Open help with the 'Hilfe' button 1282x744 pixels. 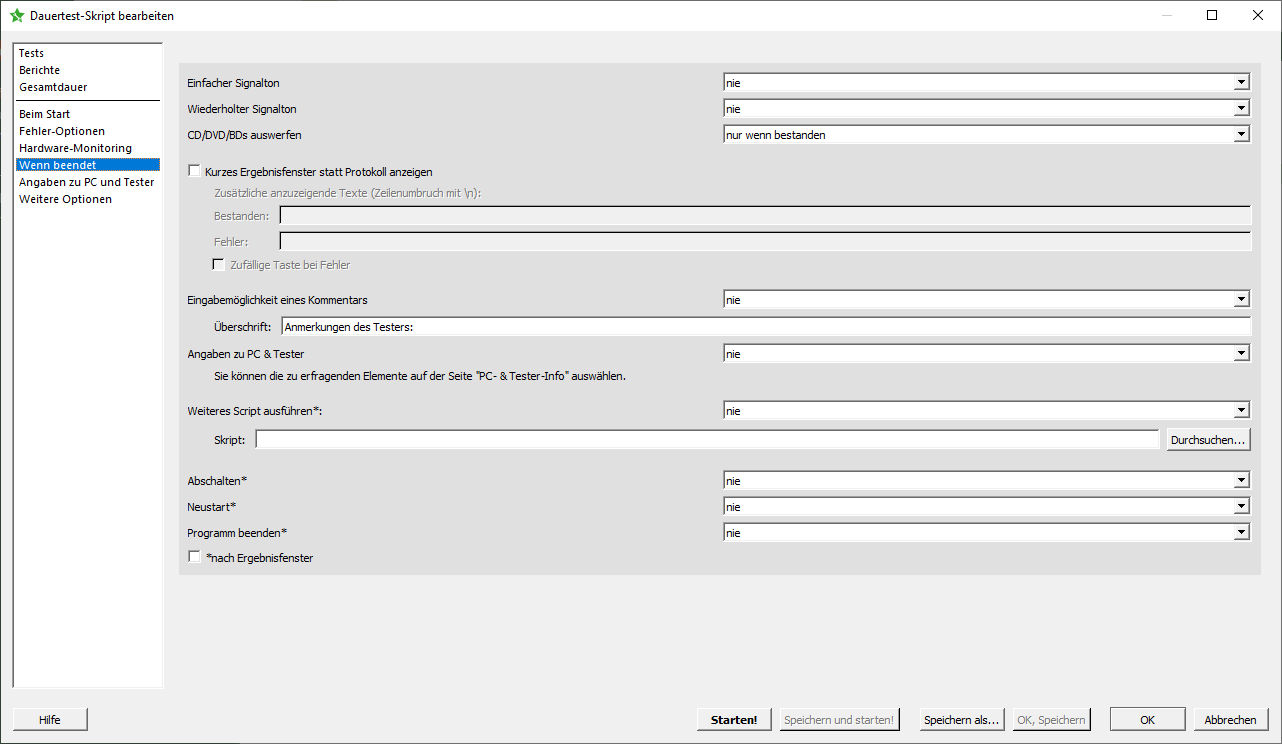tap(50, 720)
